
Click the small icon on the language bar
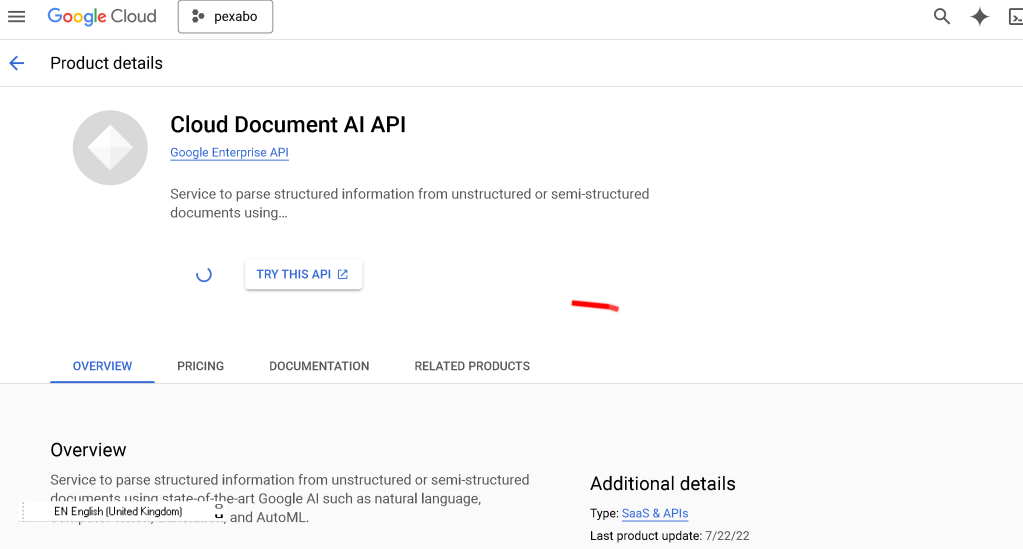219,511
